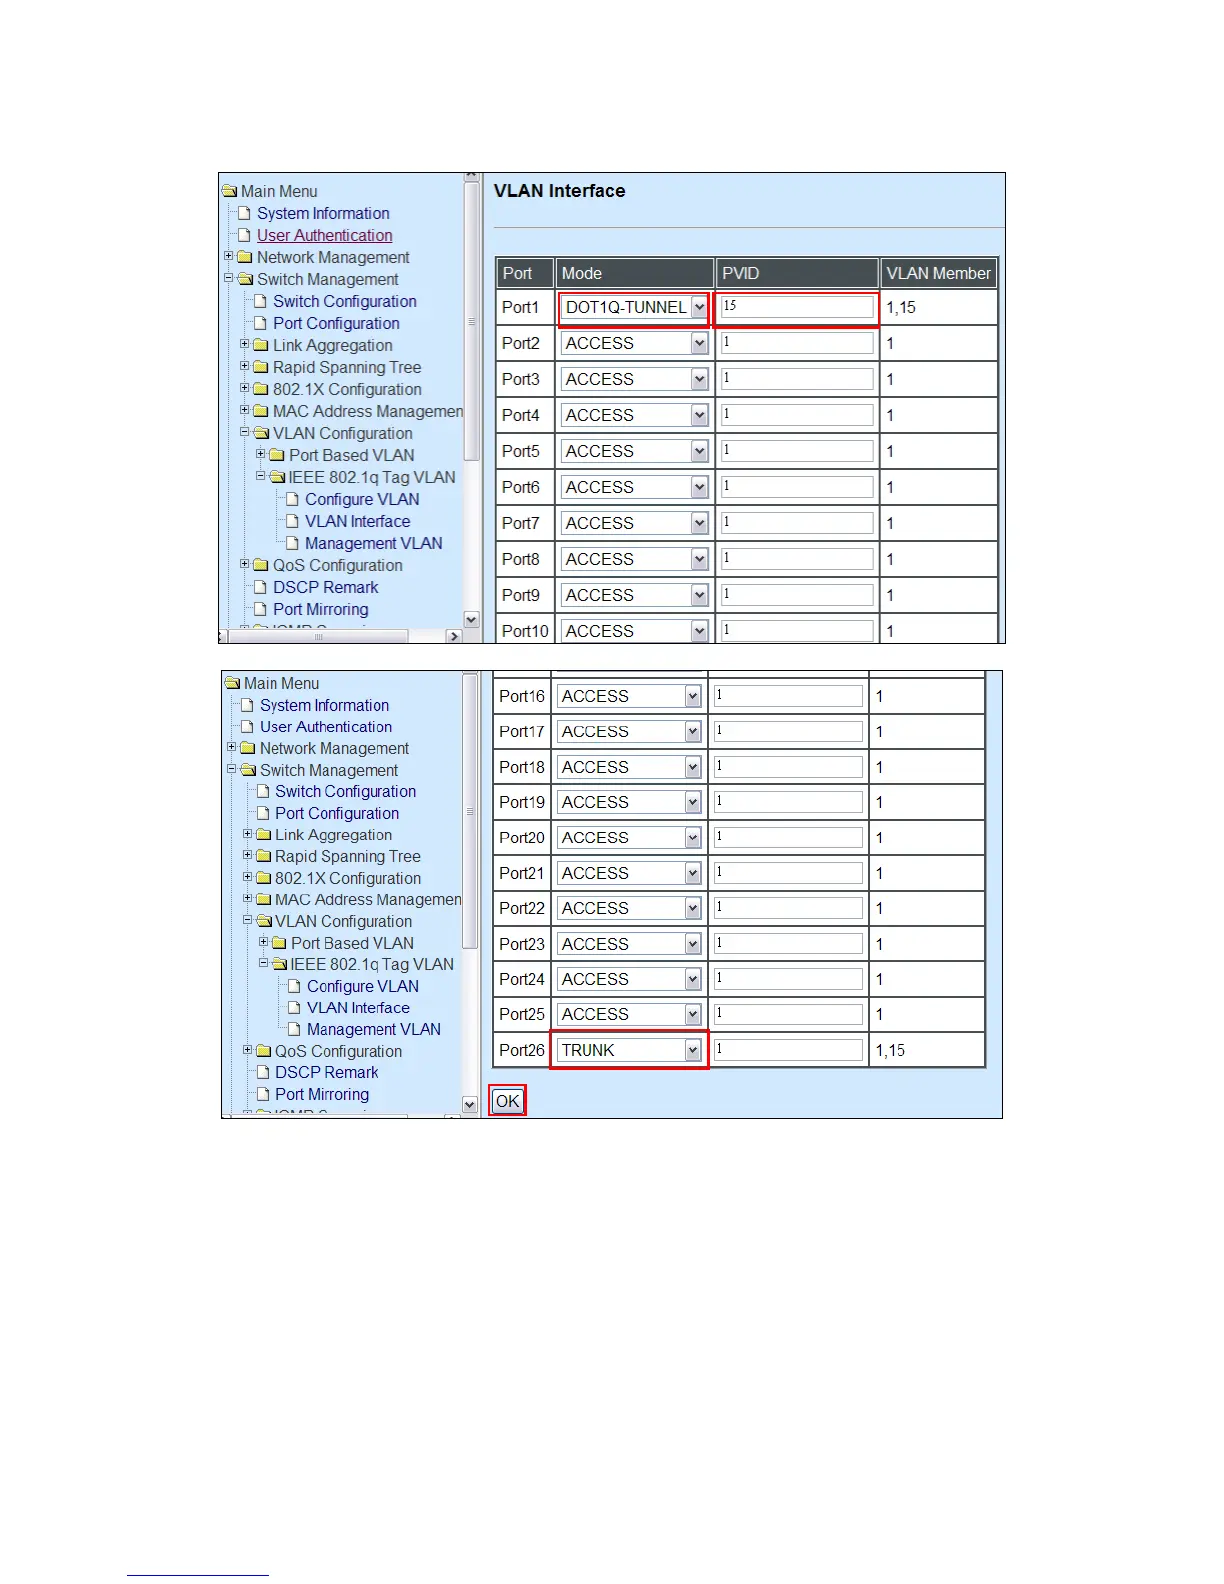This screenshot has width=1224, height=1584.
Task: Click System Information page icon in top screenshot
Action: [245, 213]
